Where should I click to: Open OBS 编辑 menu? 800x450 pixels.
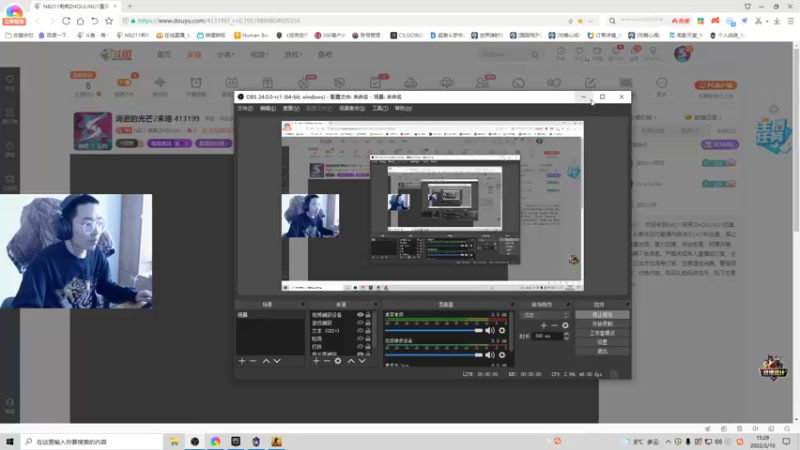pyautogui.click(x=268, y=108)
